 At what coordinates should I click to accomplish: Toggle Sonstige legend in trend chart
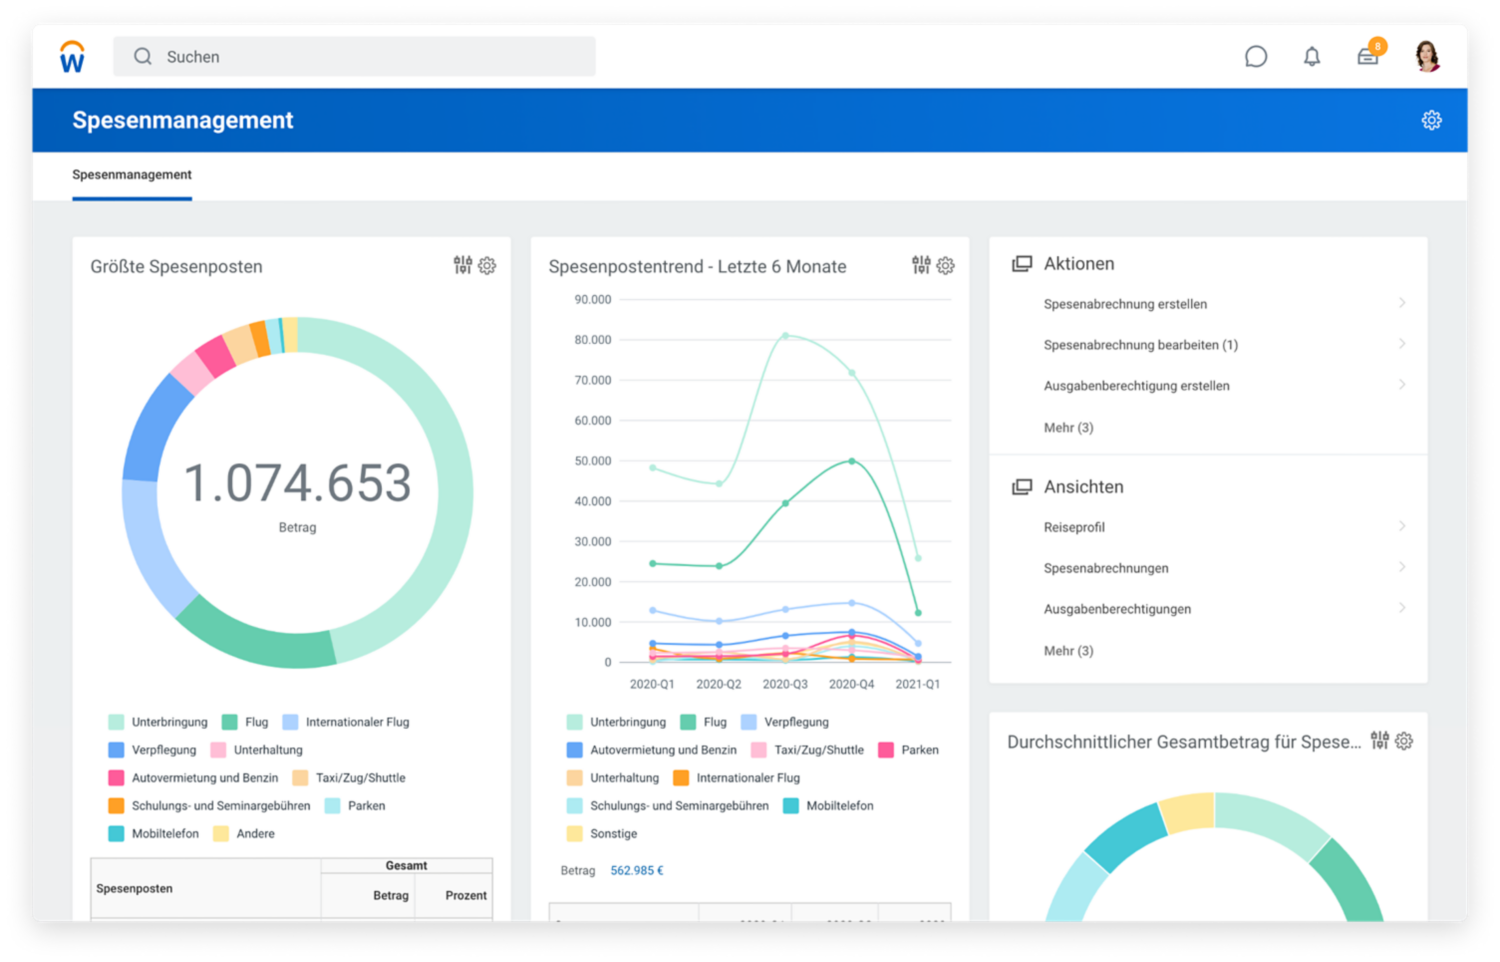point(602,834)
